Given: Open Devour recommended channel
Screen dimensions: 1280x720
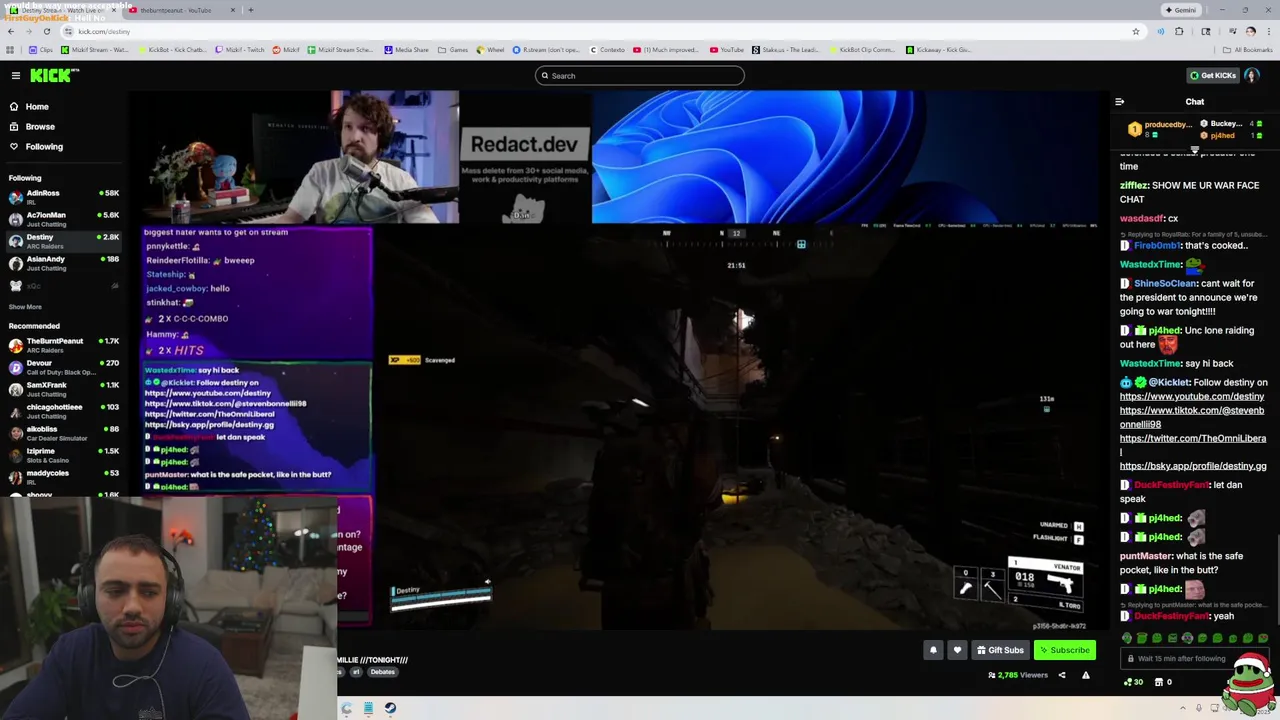Looking at the screenshot, I should coord(62,367).
